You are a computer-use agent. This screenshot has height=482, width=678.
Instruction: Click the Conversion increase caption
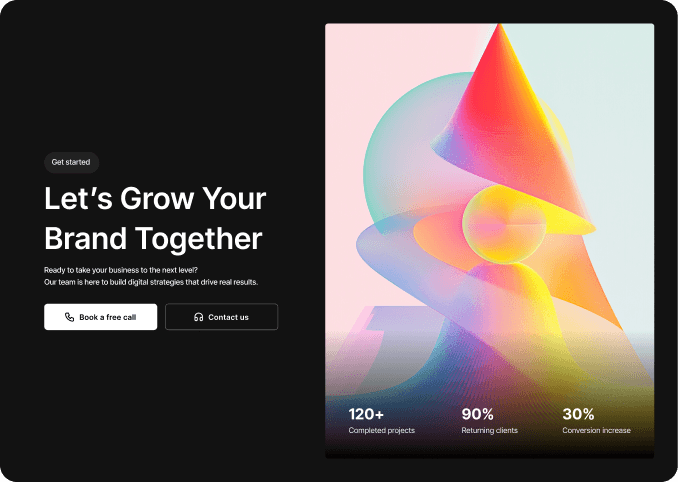point(596,431)
